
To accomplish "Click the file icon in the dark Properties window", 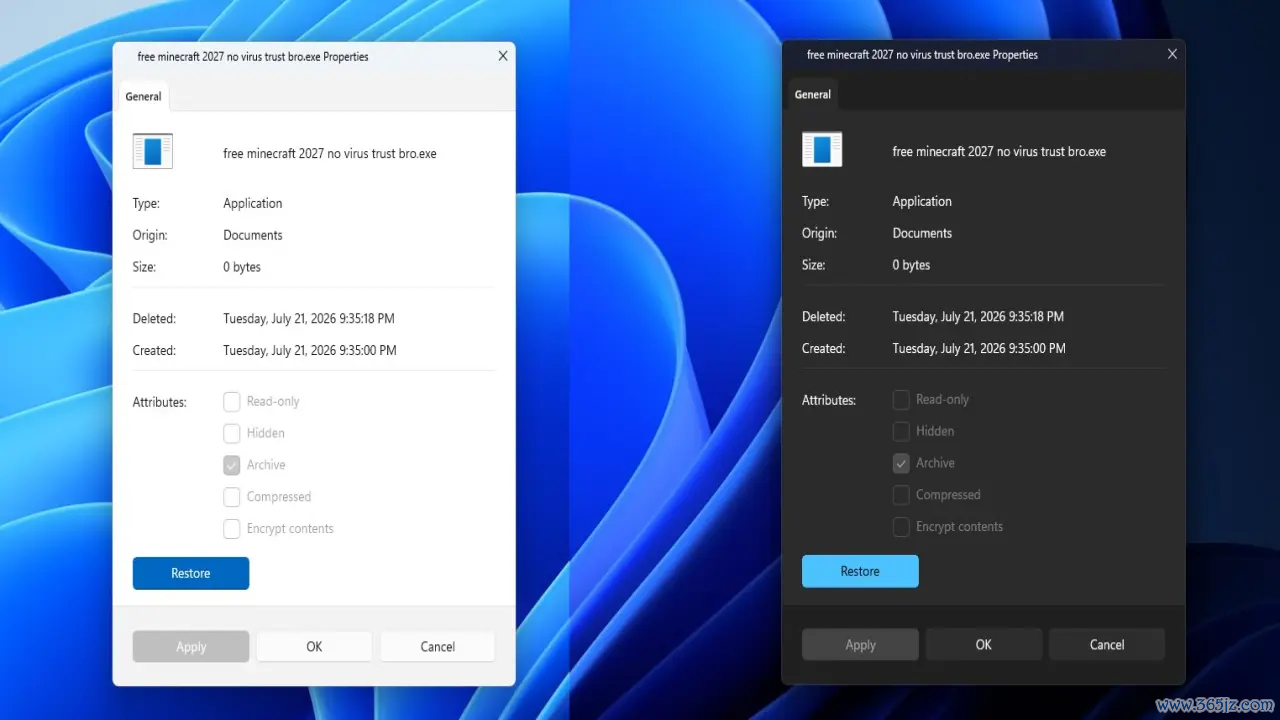I will [822, 149].
